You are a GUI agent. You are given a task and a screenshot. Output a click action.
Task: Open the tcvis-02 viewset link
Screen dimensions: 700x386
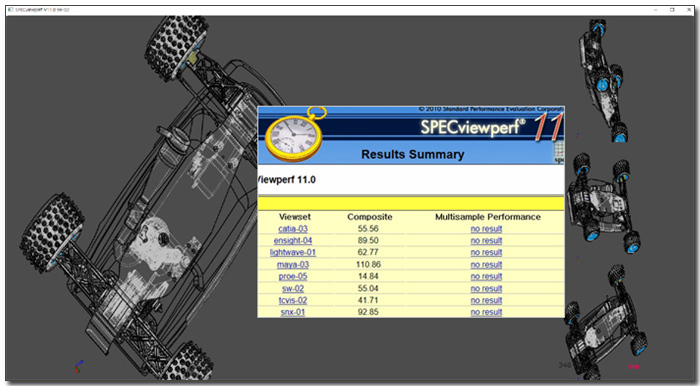[293, 300]
